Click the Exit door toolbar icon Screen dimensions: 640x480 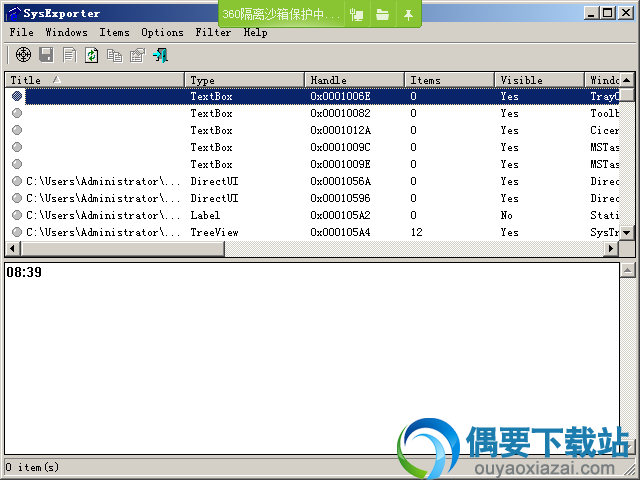[x=160, y=55]
